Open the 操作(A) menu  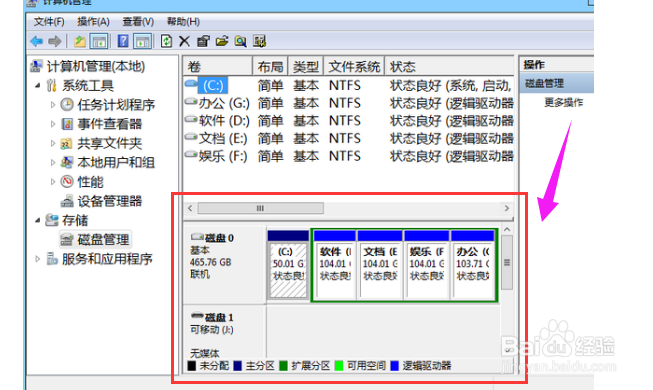(93, 21)
